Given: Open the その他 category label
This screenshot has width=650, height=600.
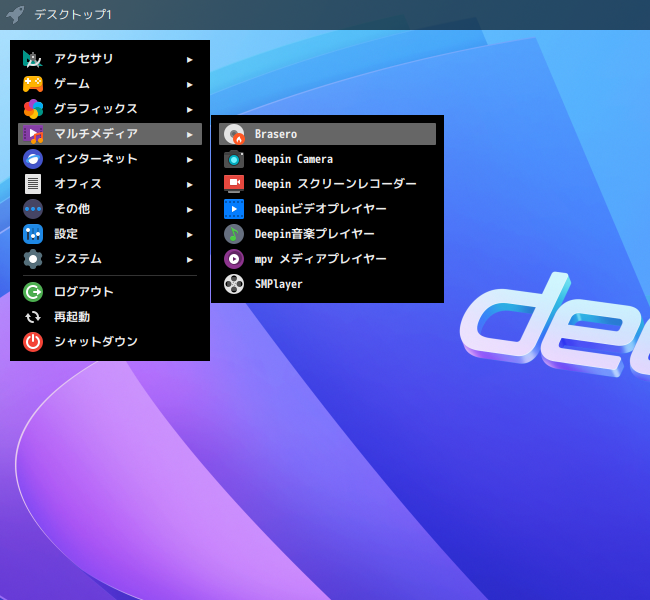Looking at the screenshot, I should pos(72,209).
